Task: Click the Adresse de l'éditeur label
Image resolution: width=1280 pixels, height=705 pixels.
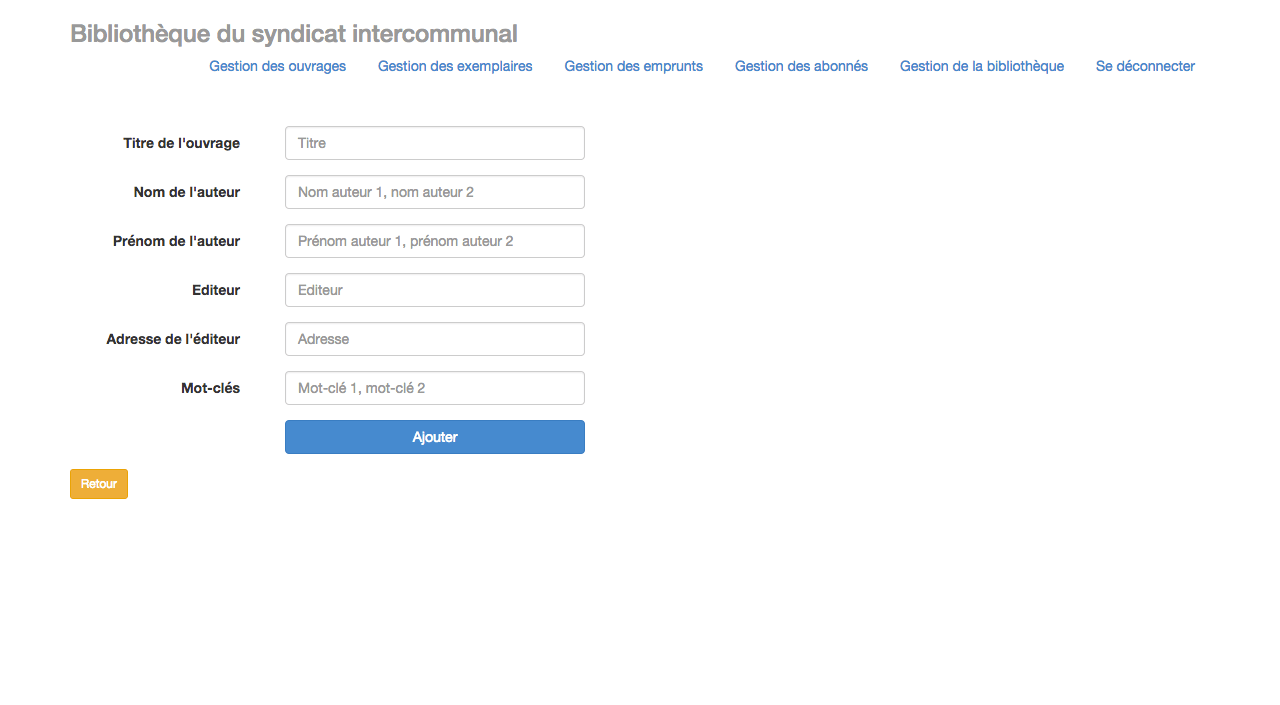Action: [173, 339]
